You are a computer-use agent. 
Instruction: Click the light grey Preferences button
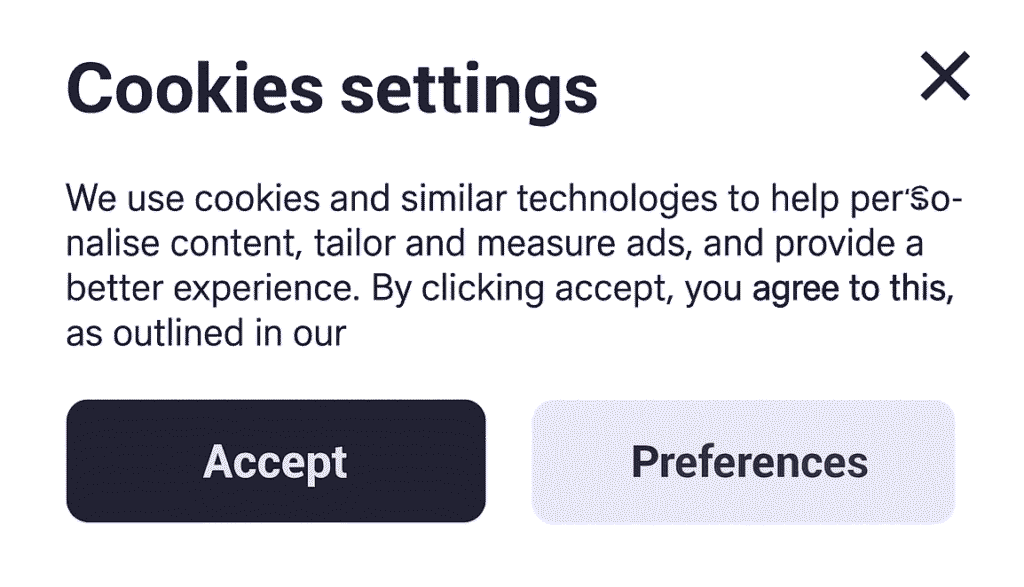click(x=743, y=462)
